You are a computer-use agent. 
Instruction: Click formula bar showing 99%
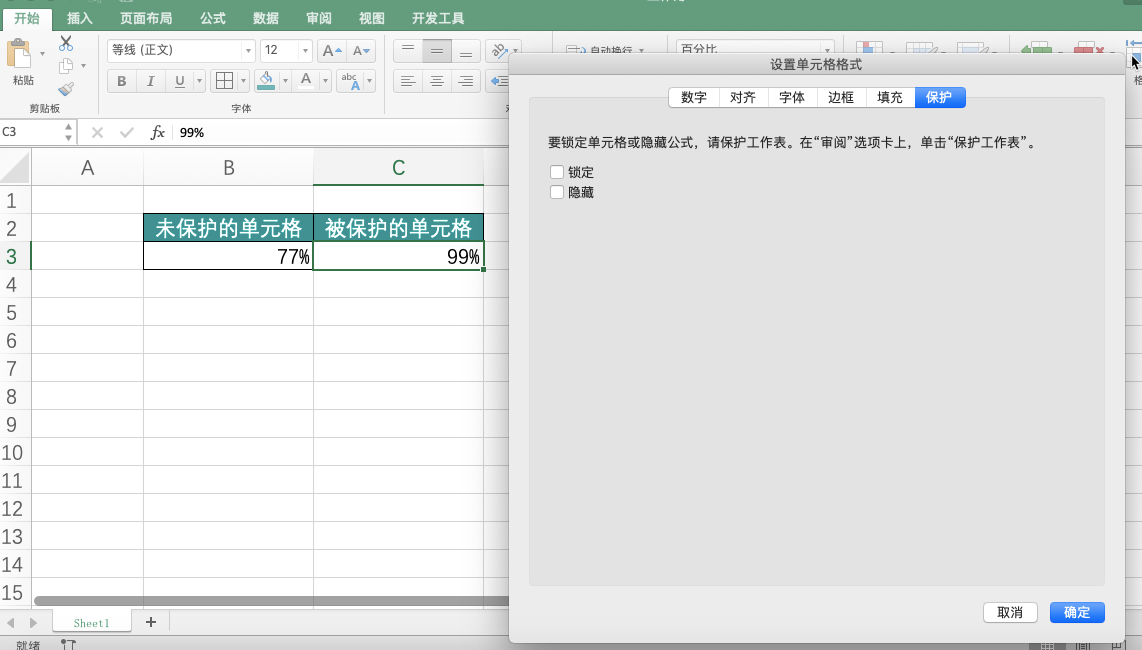click(x=342, y=132)
